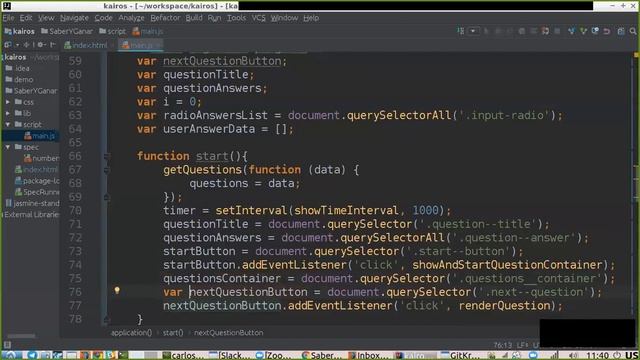Screen dimensions: 640x360
Task: Select External Libraries in project tree
Action: tap(30, 214)
